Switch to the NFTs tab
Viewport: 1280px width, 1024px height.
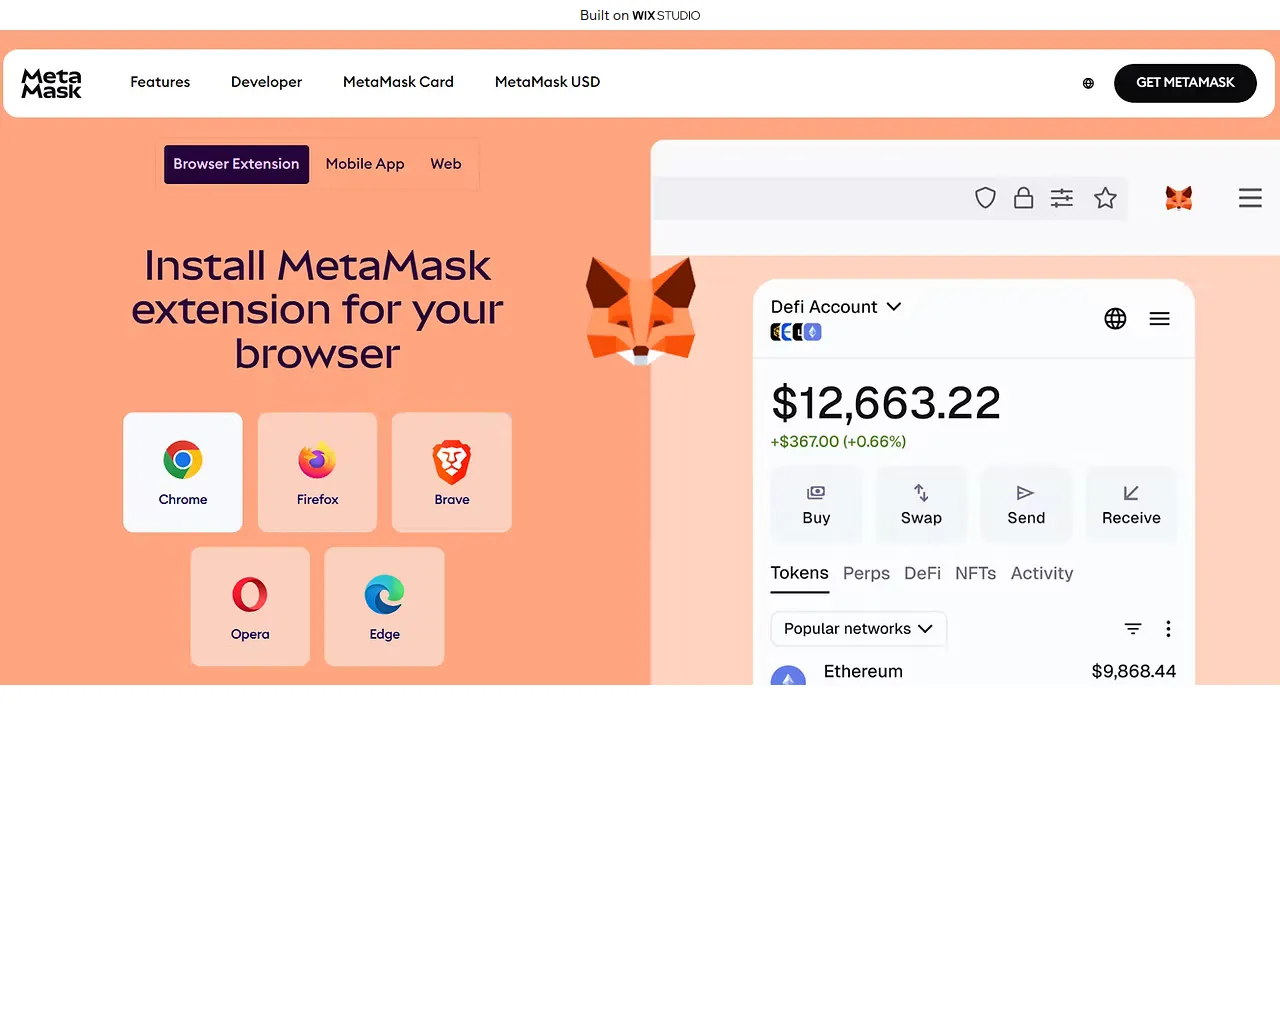coord(975,573)
